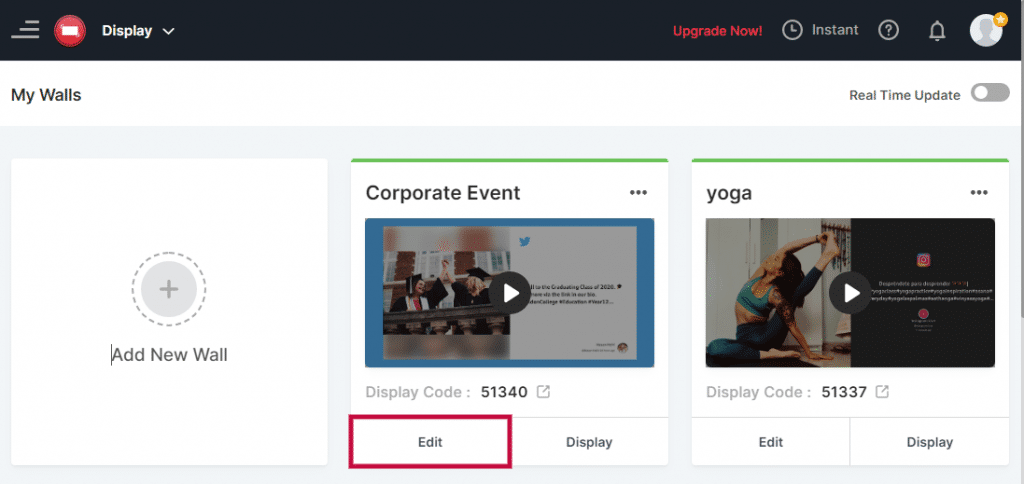Play the yoga wall preview thumbnail
Image resolution: width=1024 pixels, height=484 pixels.
850,293
